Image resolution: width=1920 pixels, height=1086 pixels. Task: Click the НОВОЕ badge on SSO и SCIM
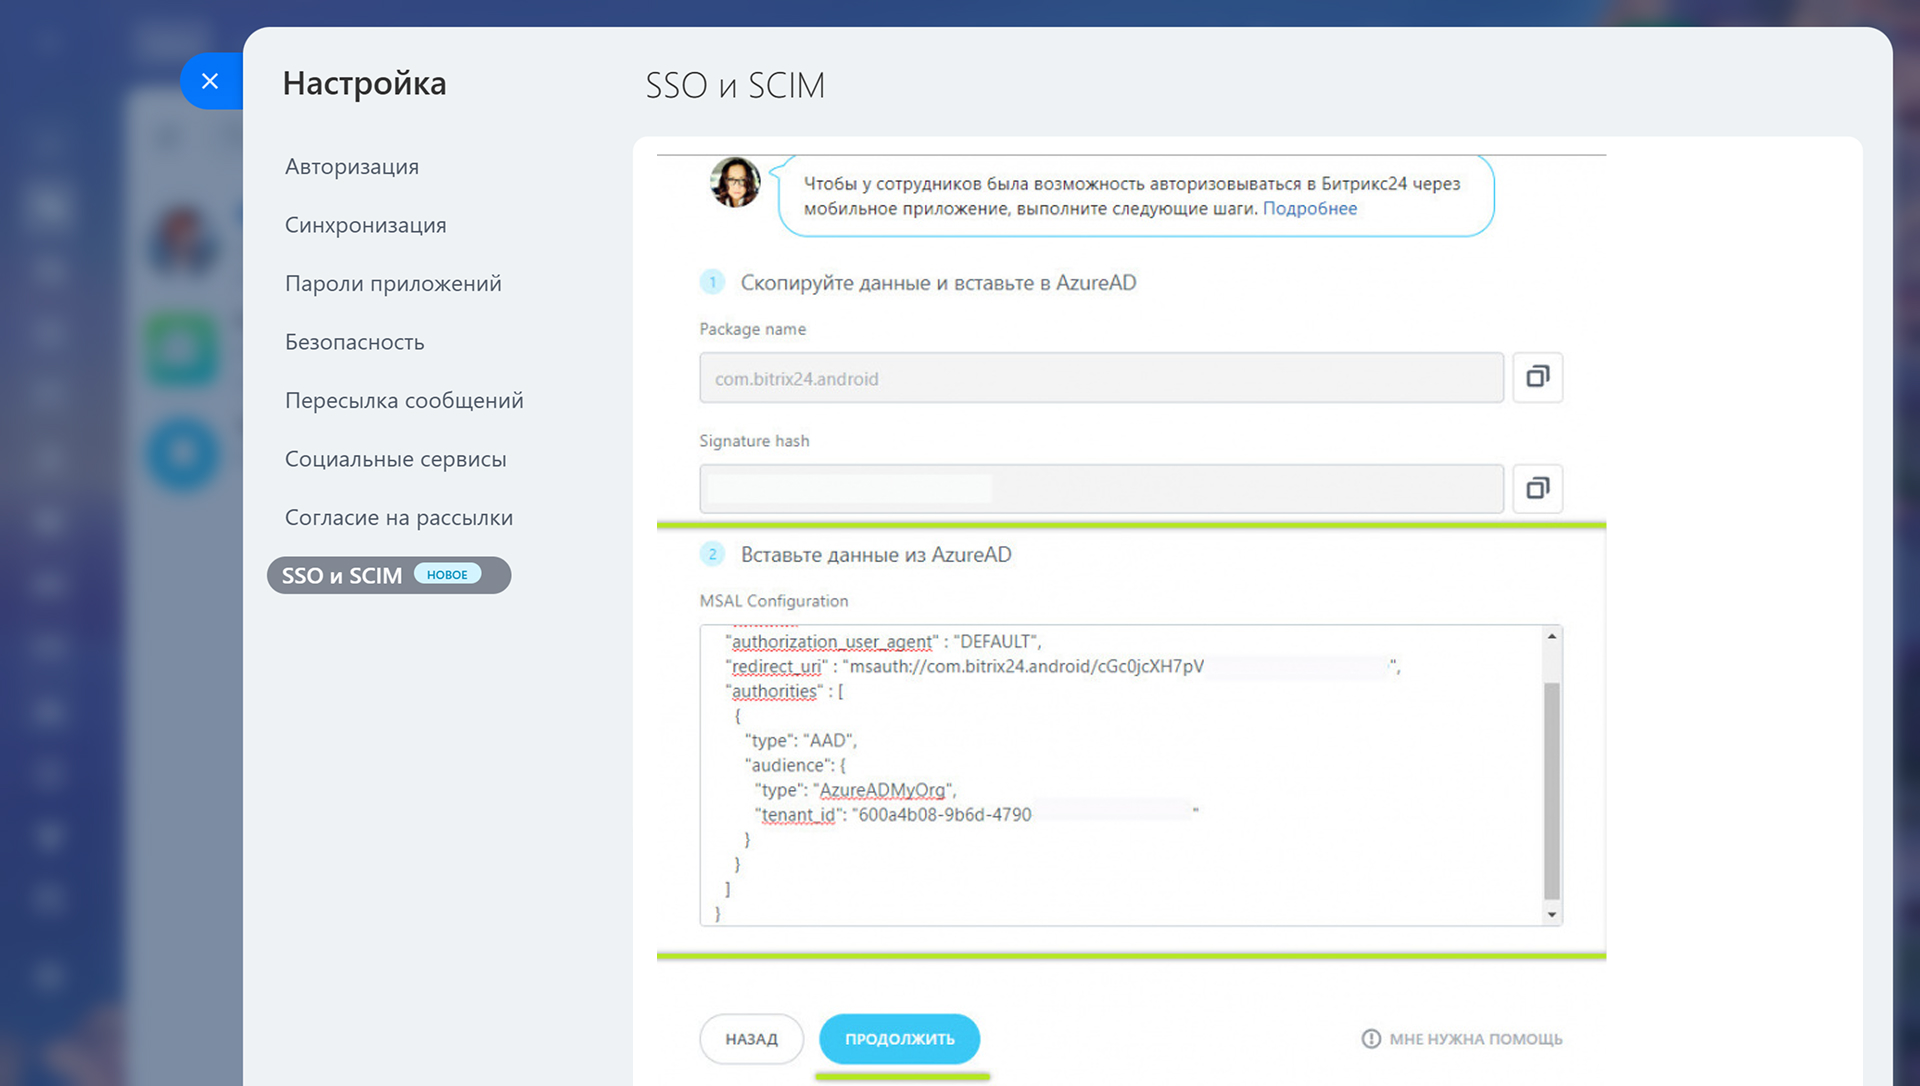click(x=447, y=575)
